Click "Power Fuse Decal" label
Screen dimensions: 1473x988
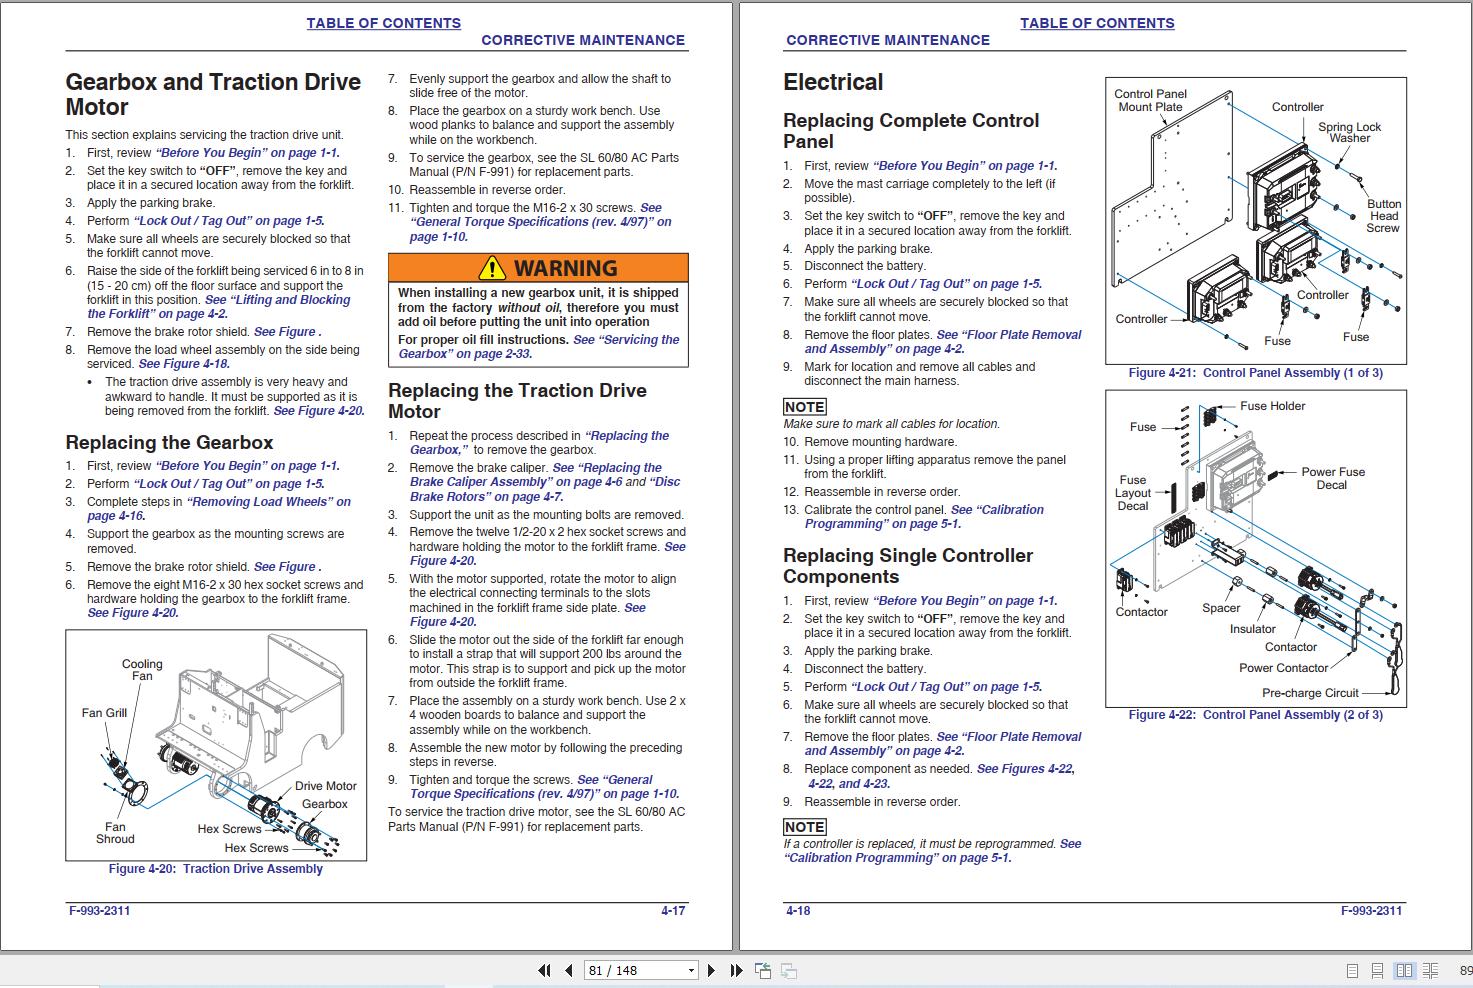[1333, 478]
